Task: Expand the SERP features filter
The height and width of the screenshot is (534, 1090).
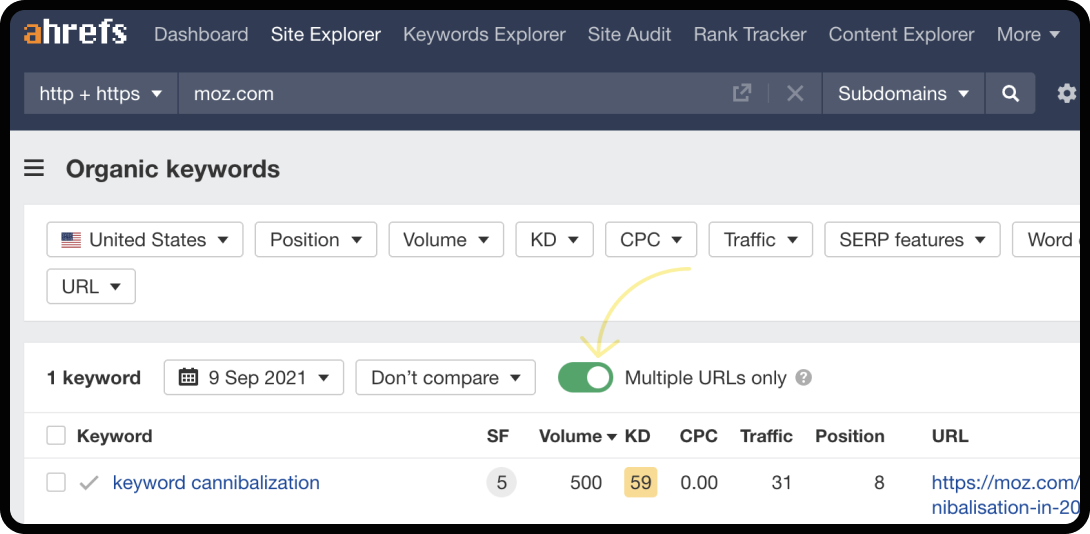Action: pyautogui.click(x=912, y=240)
